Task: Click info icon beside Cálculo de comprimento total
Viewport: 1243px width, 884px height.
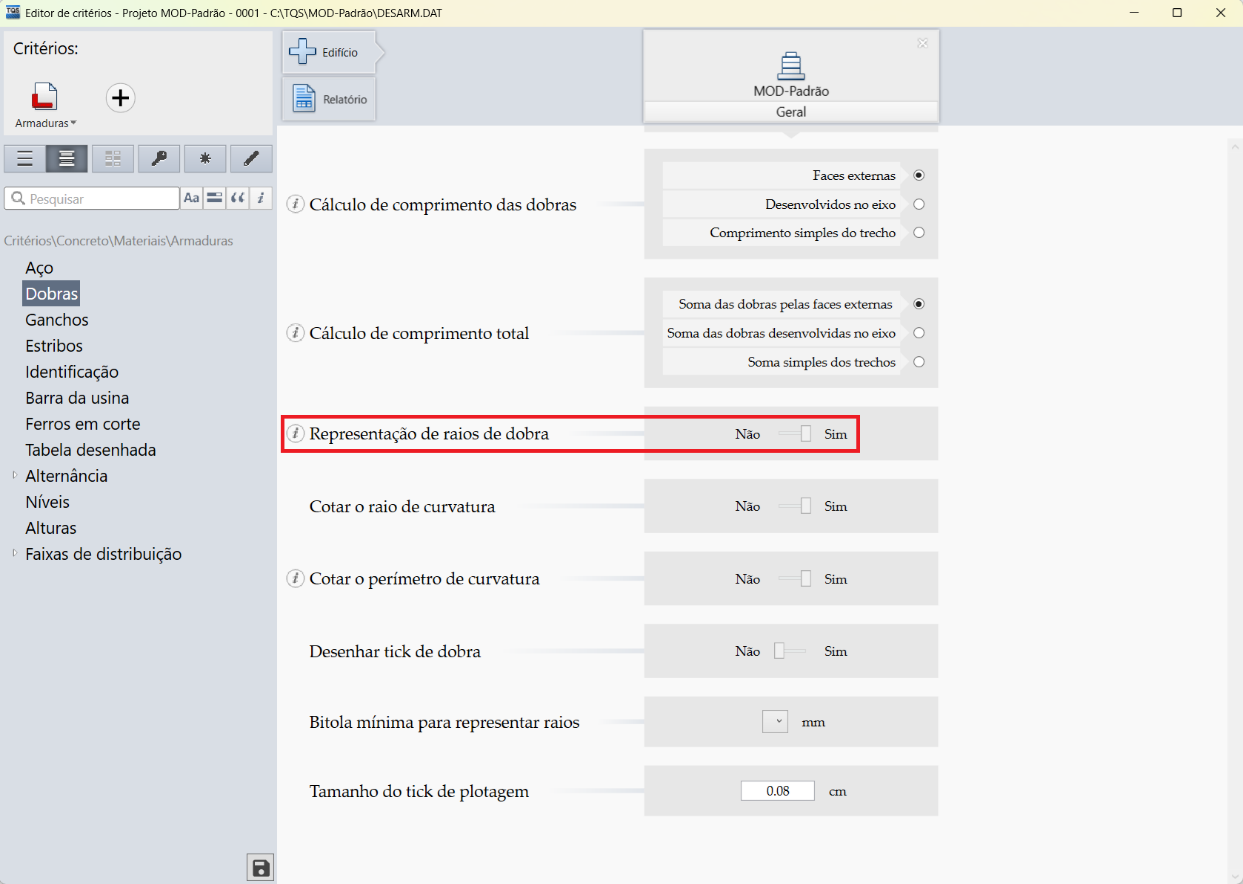Action: (295, 333)
